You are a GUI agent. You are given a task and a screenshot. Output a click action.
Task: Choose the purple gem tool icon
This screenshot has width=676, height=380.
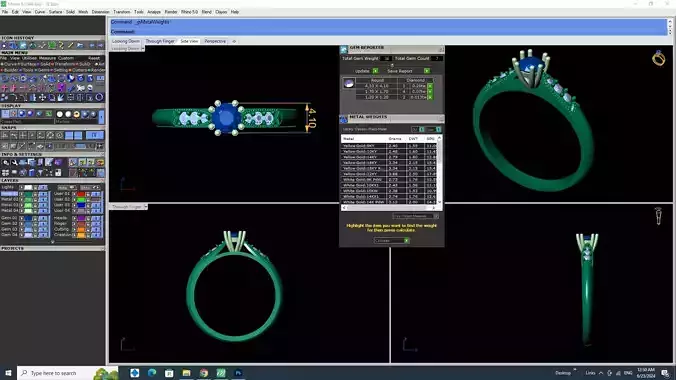[x=61, y=88]
